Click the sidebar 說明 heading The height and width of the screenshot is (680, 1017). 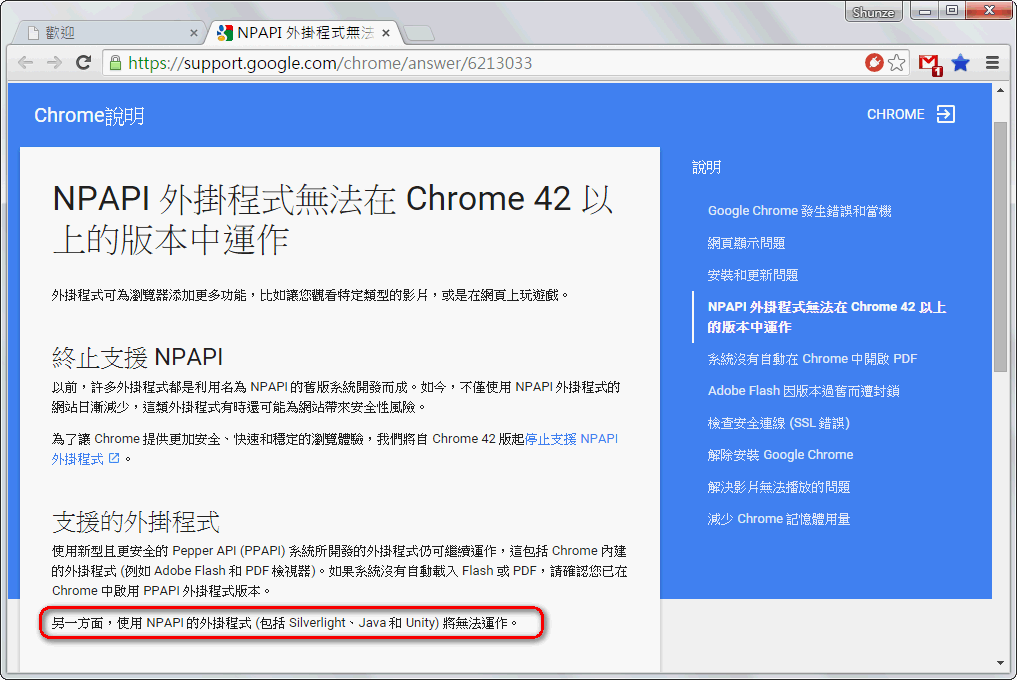click(x=706, y=167)
